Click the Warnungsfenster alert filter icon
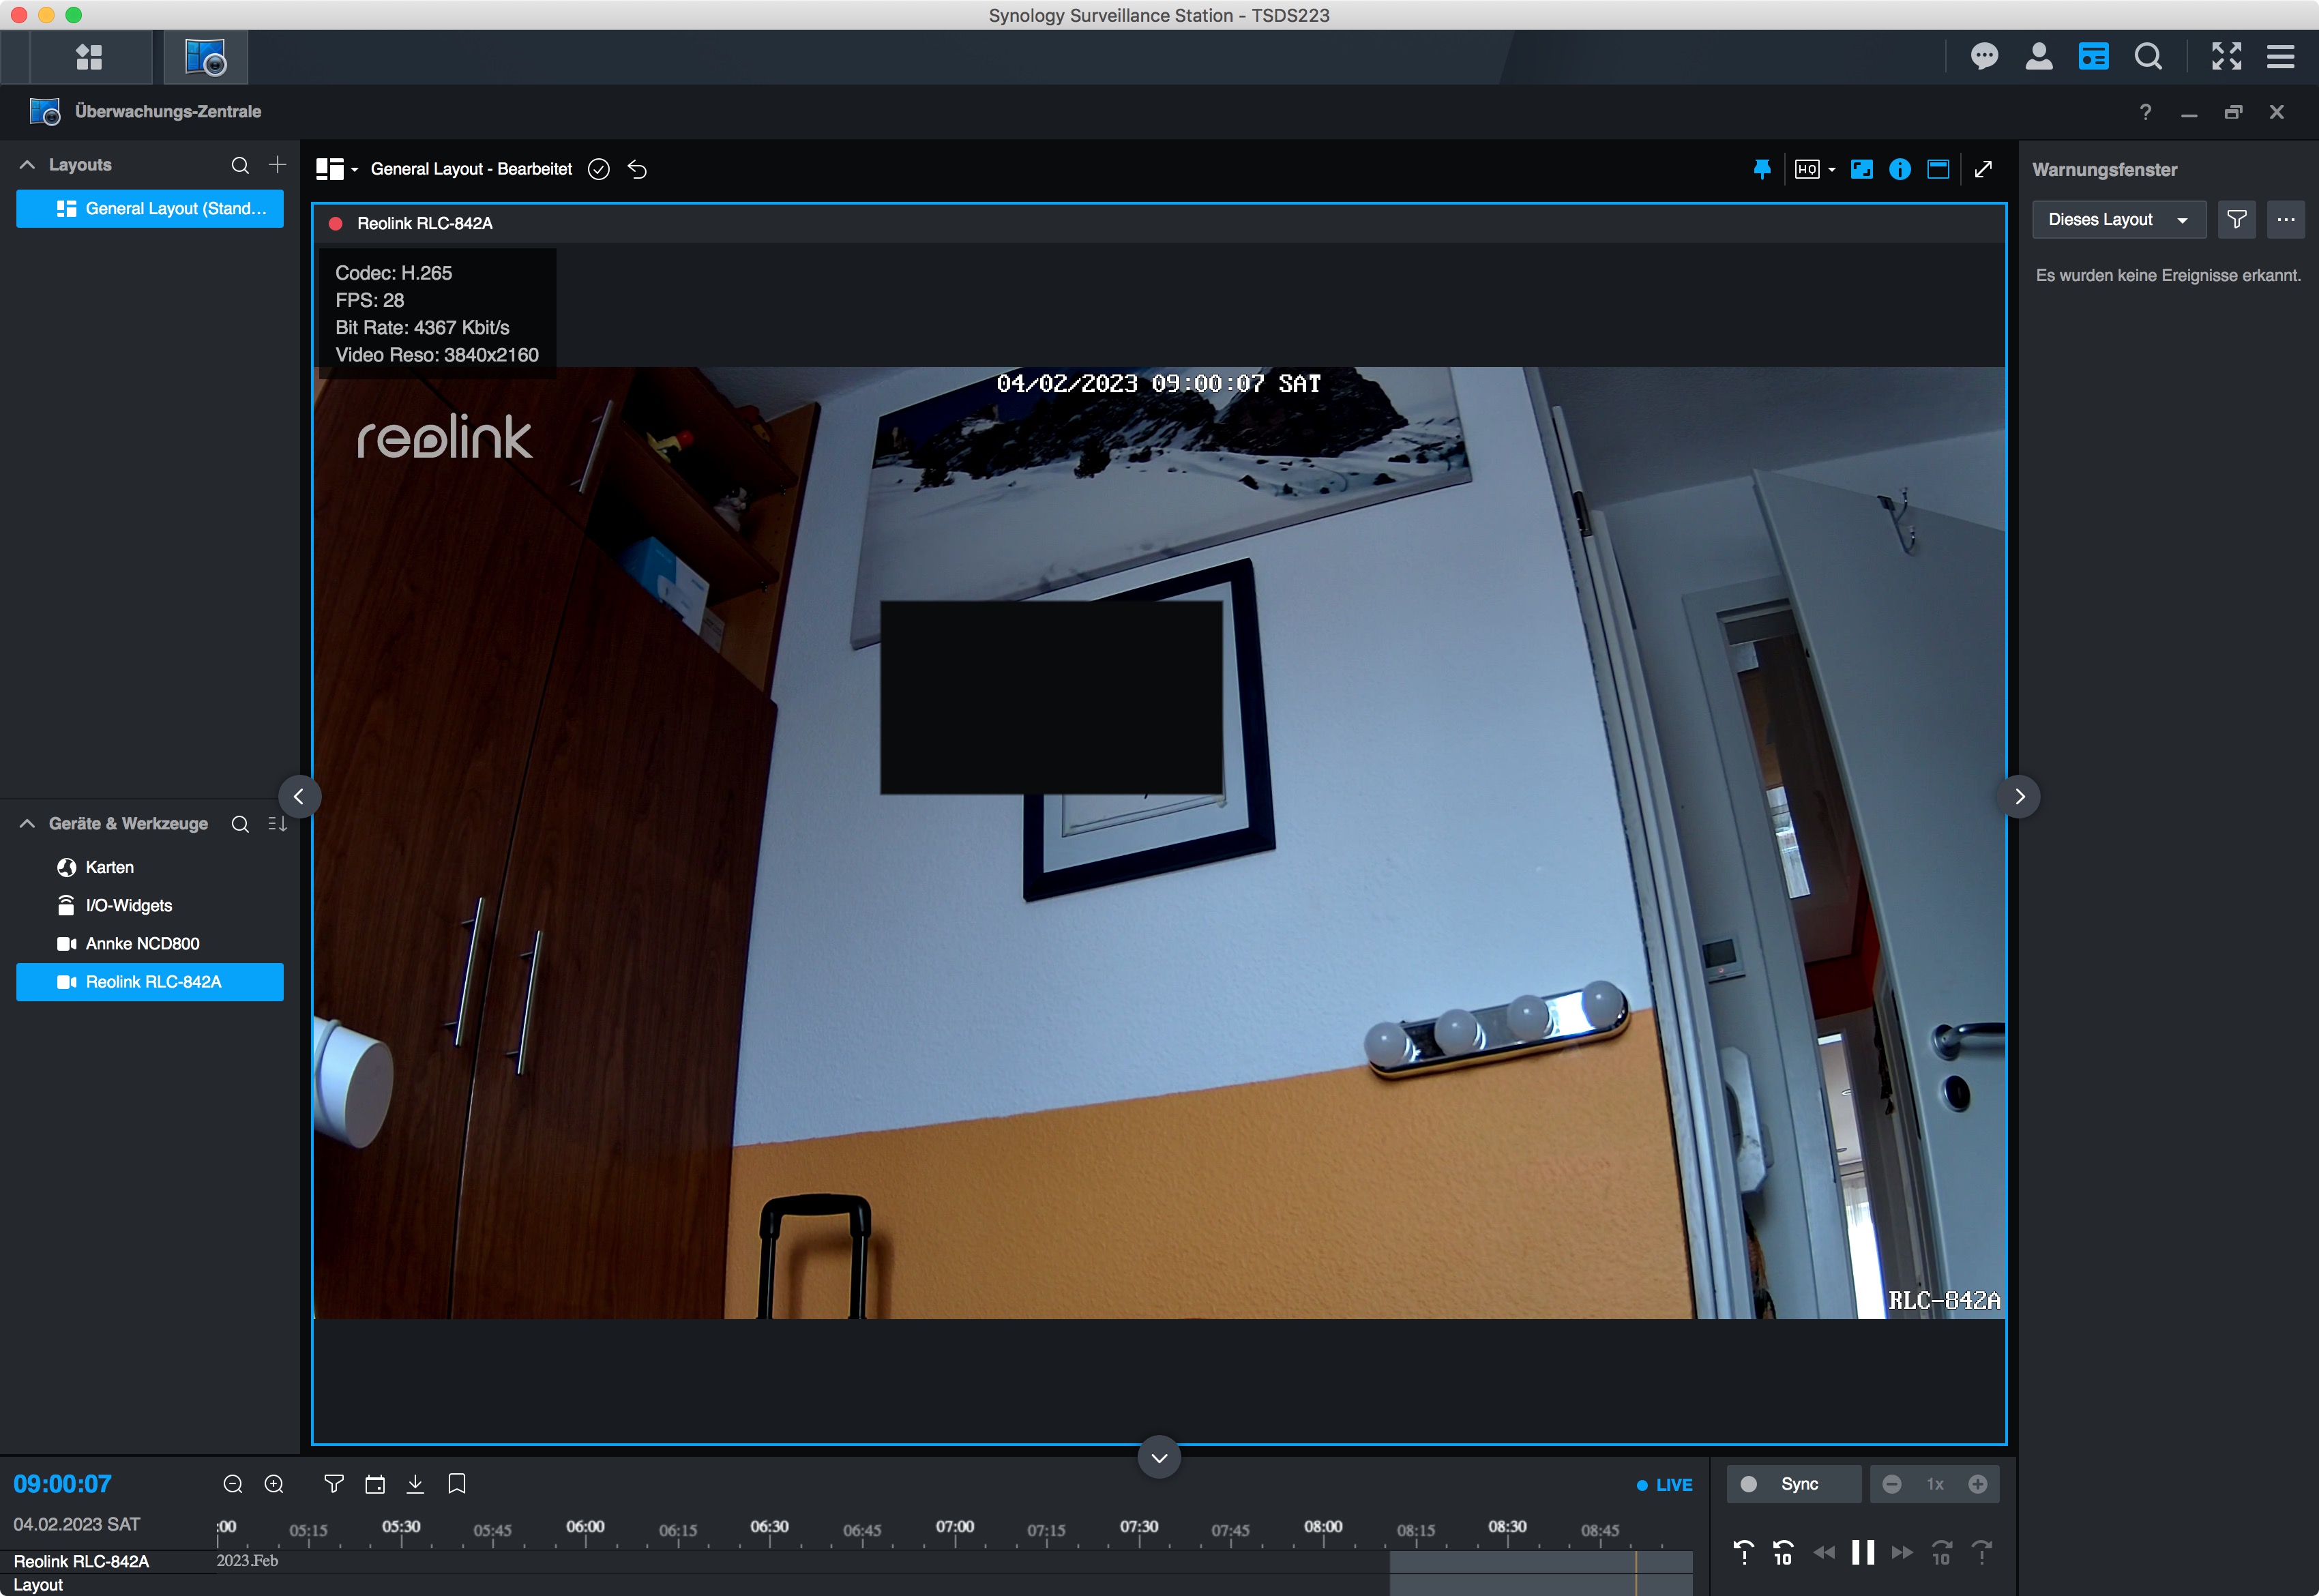The image size is (2319, 1596). coord(2236,219)
